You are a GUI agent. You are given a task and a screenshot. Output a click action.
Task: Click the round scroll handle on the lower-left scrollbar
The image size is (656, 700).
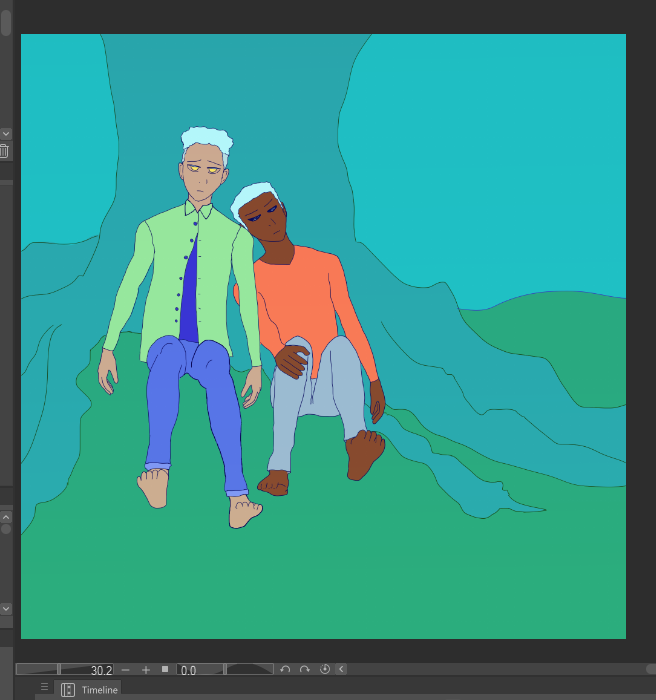point(6,529)
